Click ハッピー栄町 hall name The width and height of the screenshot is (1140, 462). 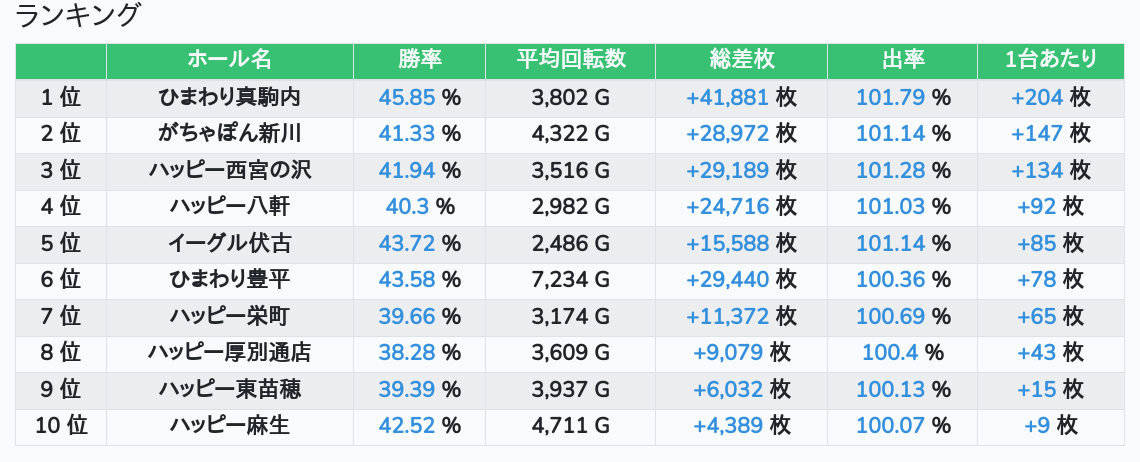coord(229,317)
